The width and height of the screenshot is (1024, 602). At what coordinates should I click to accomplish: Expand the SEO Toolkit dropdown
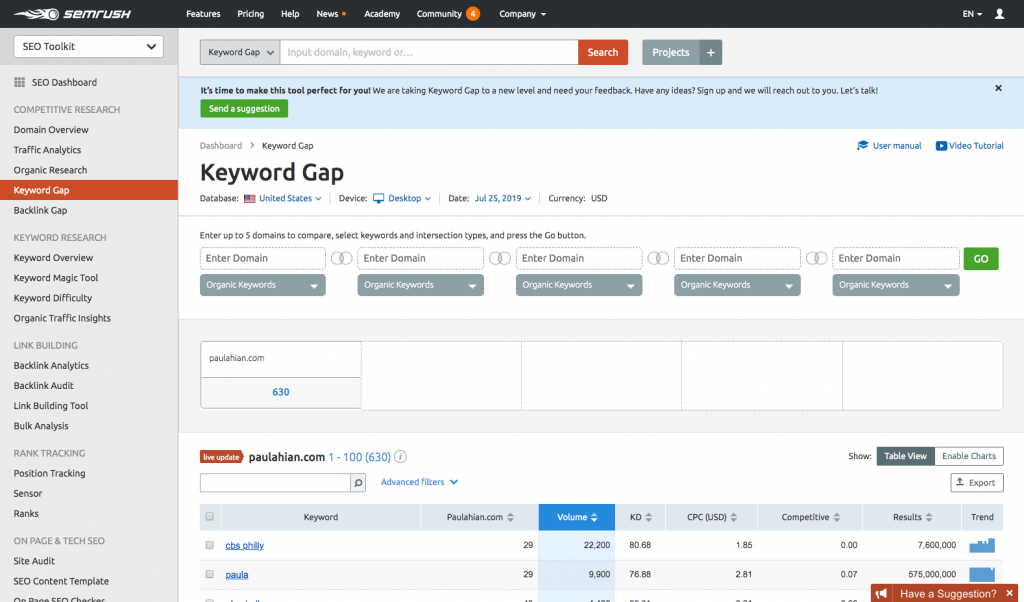click(x=88, y=46)
